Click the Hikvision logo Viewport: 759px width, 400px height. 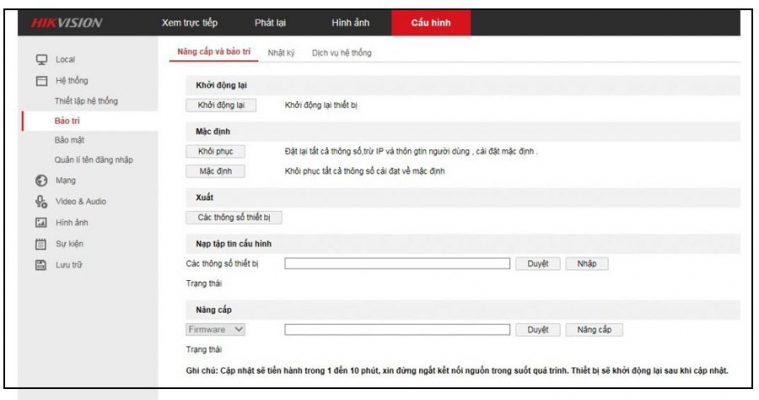pyautogui.click(x=68, y=22)
